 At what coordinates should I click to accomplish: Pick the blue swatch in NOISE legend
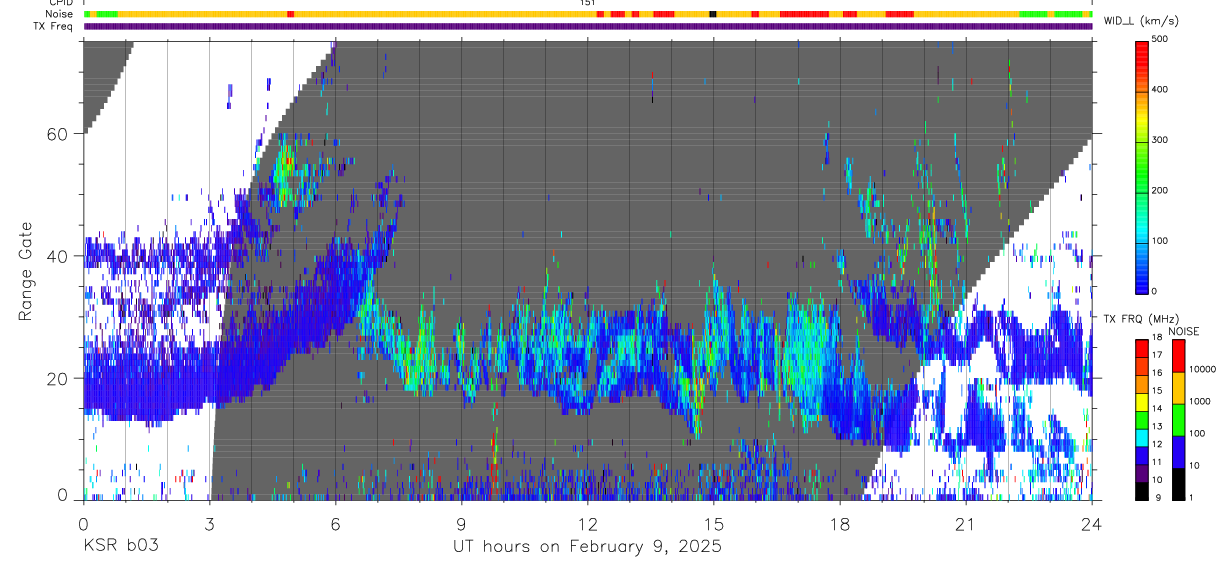coord(1178,451)
